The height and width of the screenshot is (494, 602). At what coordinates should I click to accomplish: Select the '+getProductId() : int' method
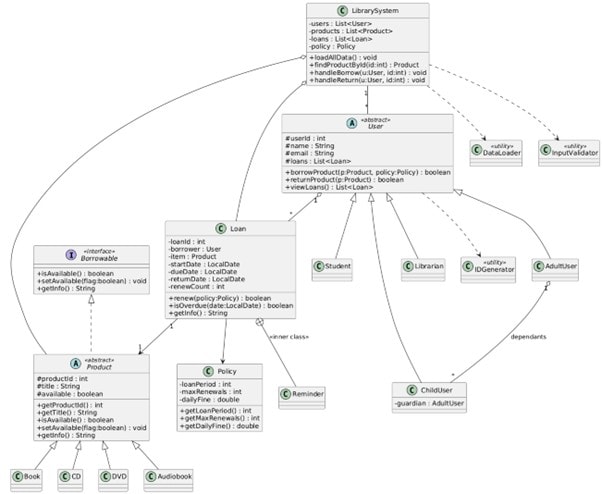69,405
